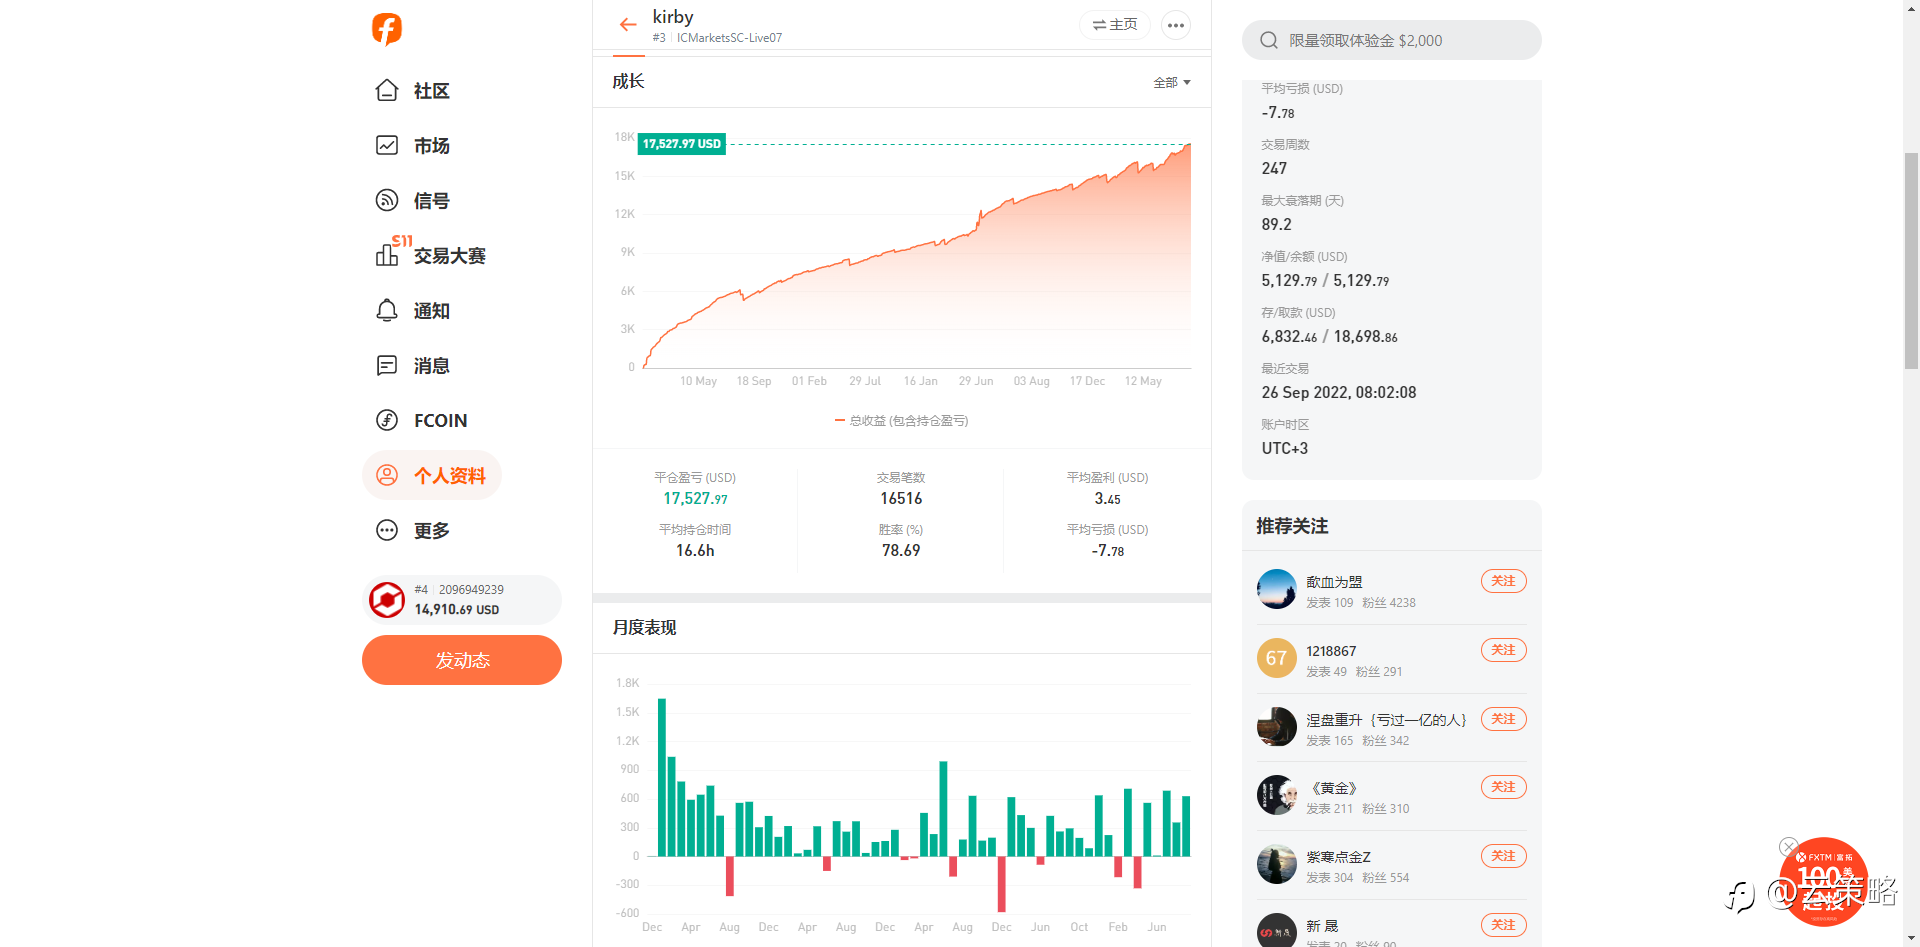Screen dimensions: 1920x947
Task: Follow user 歃血为盟 with 关注 button
Action: pyautogui.click(x=1503, y=582)
